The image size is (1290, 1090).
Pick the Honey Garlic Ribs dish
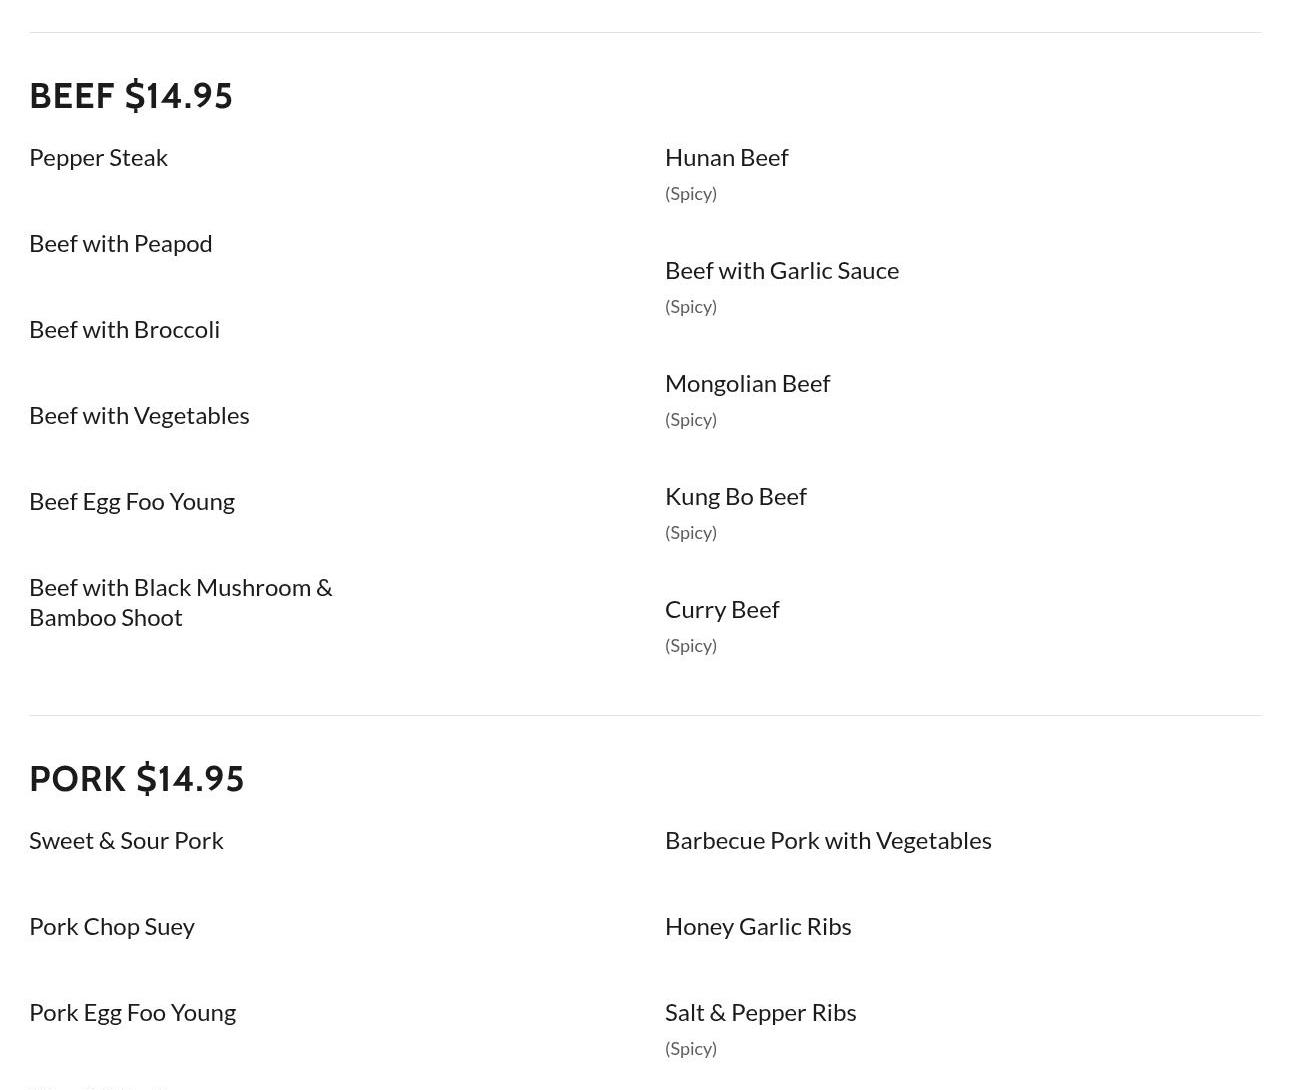click(x=757, y=927)
